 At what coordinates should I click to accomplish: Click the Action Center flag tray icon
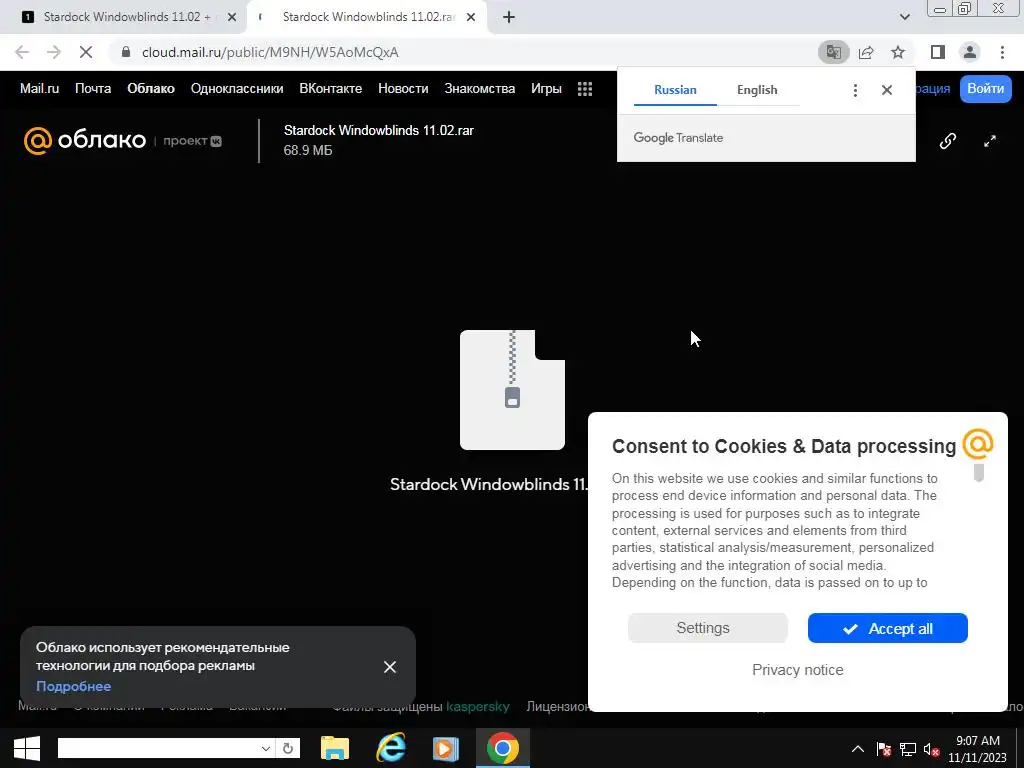884,750
